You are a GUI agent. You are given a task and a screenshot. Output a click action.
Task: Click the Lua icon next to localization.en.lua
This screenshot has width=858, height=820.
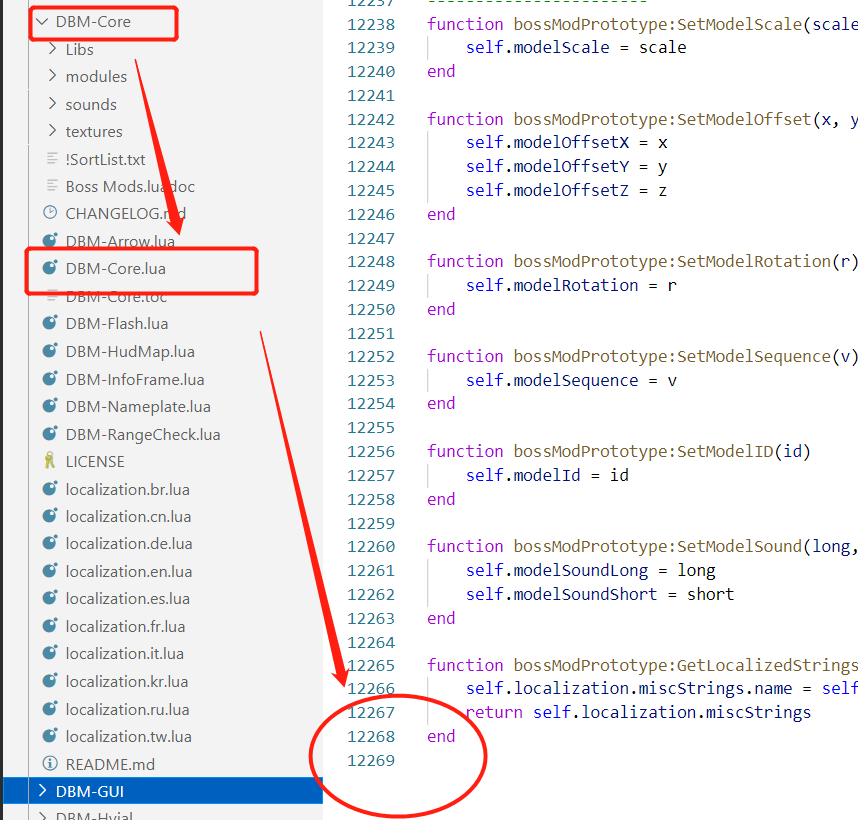(x=50, y=571)
